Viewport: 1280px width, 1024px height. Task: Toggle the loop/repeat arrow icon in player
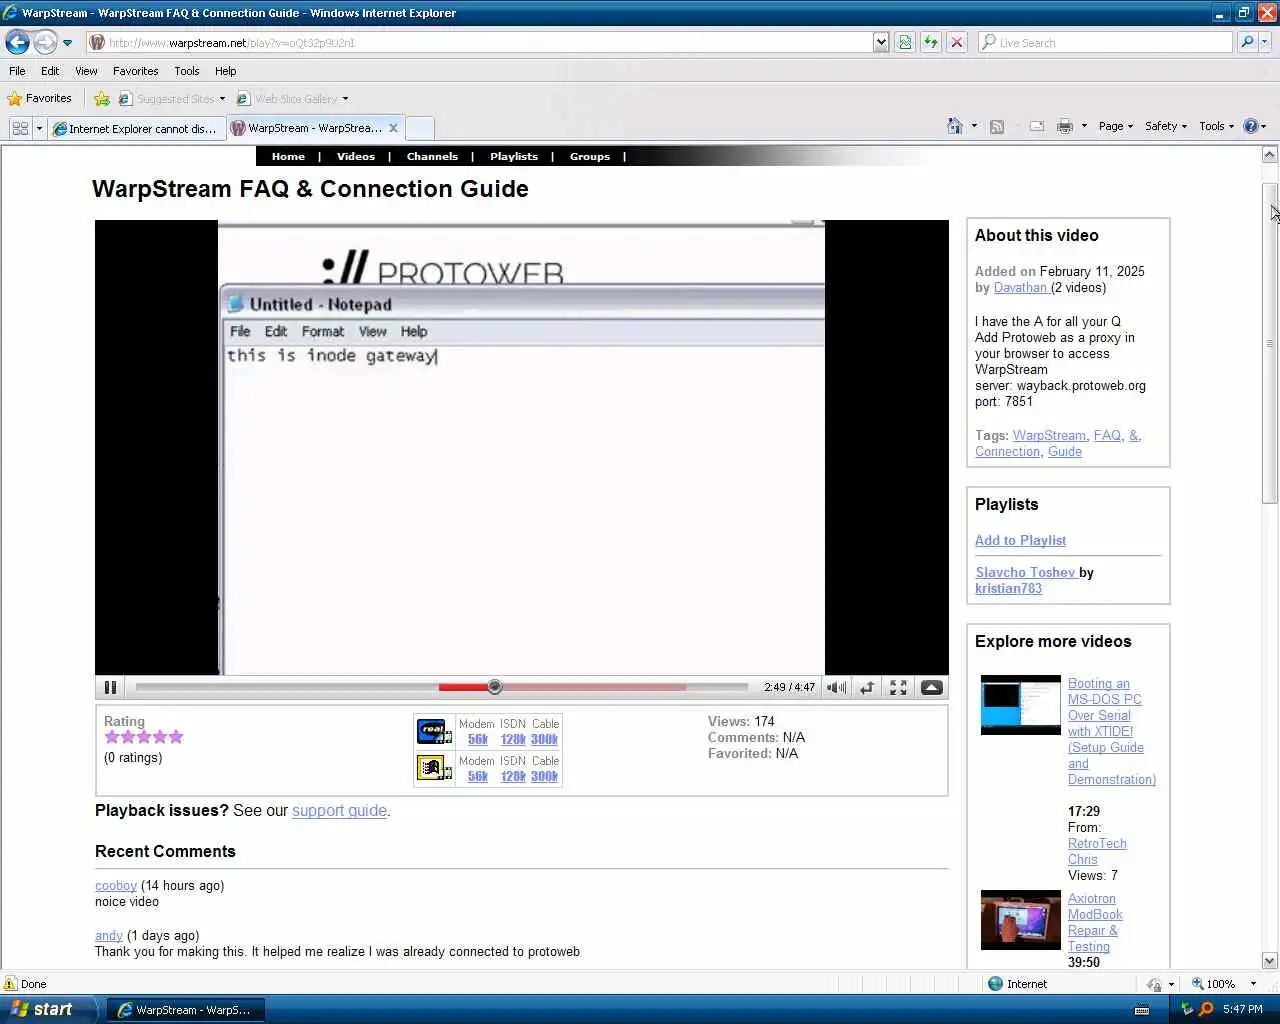(867, 687)
